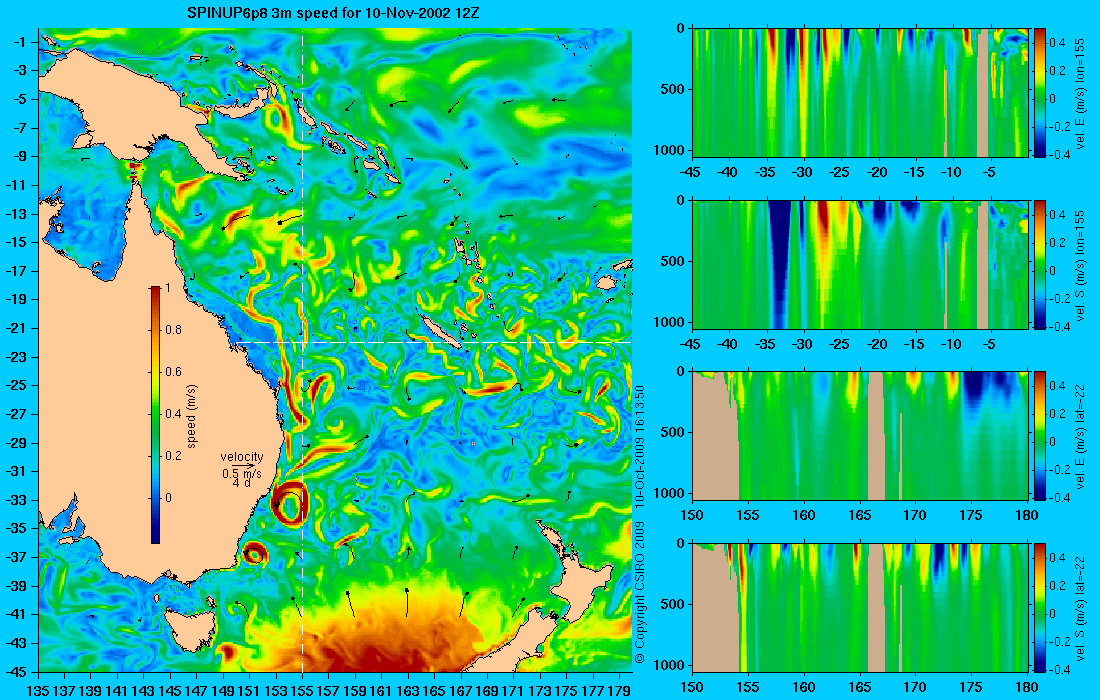Viewport: 1100px width, 700px height.
Task: Click the "speed (m/s)" colorbar label
Action: click(x=192, y=415)
